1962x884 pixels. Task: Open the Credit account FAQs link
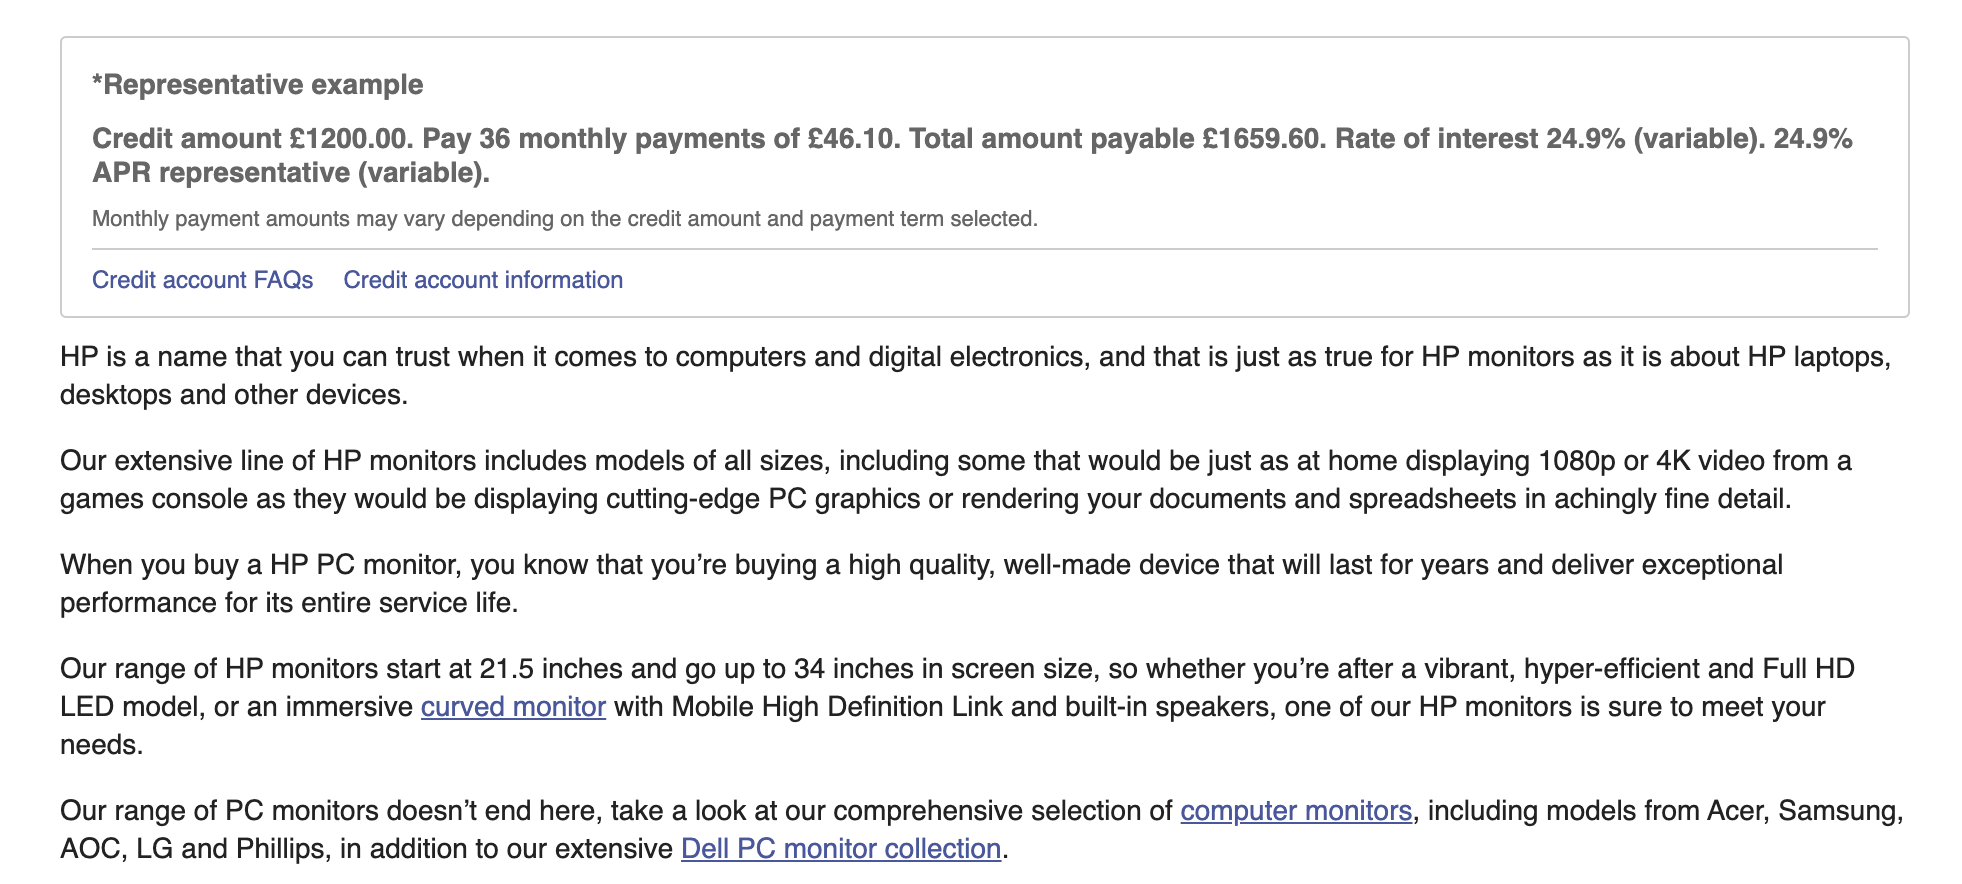202,280
